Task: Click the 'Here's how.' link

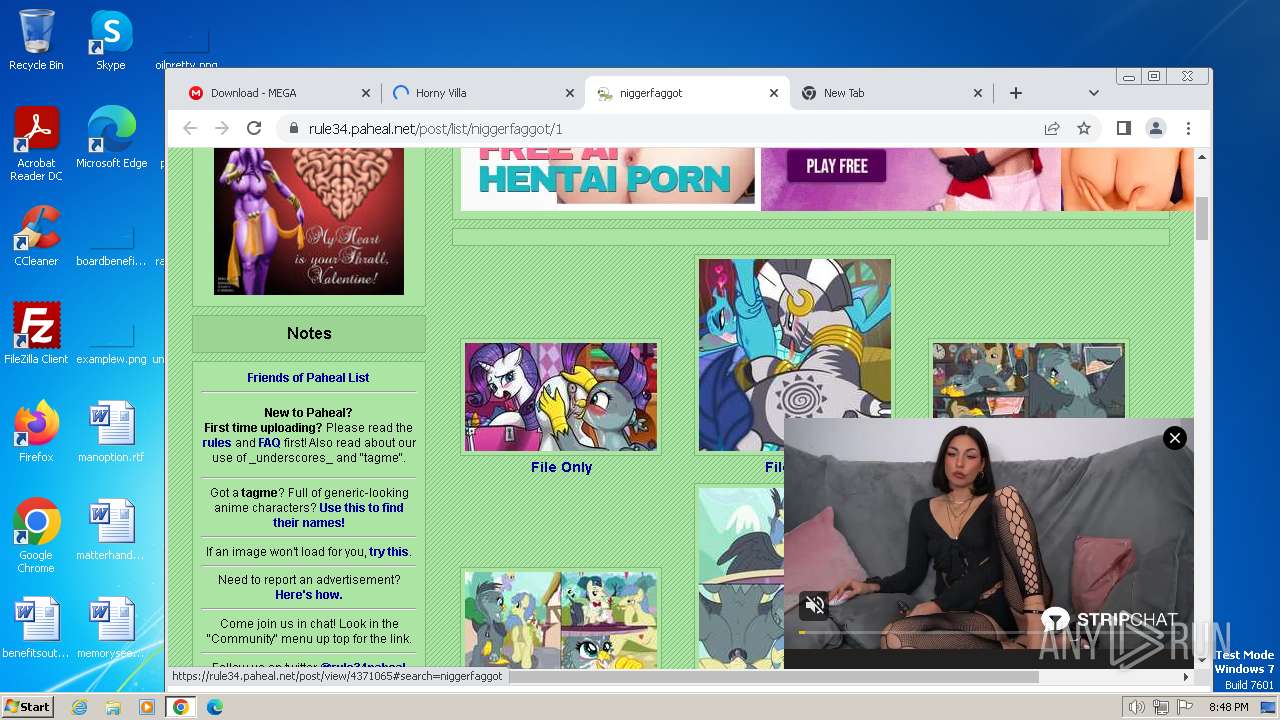Action: (308, 594)
